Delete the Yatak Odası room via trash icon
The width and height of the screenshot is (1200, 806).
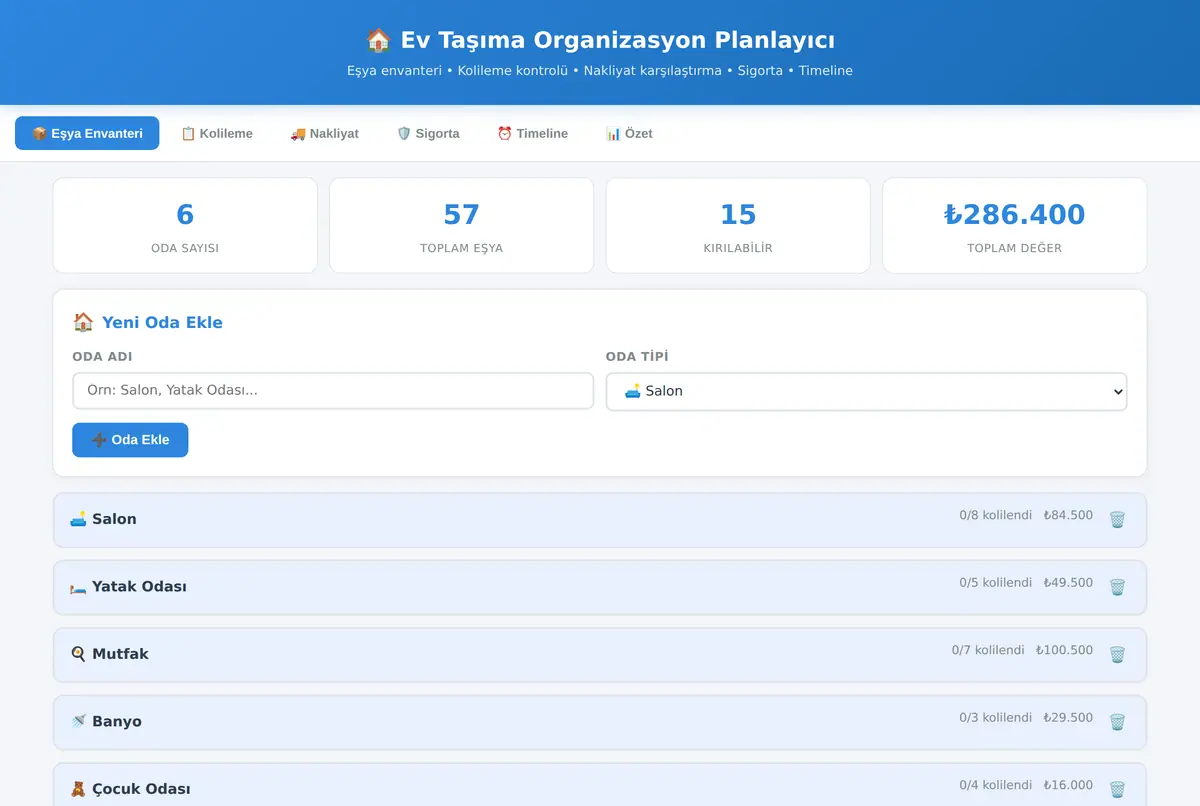pyautogui.click(x=1117, y=587)
